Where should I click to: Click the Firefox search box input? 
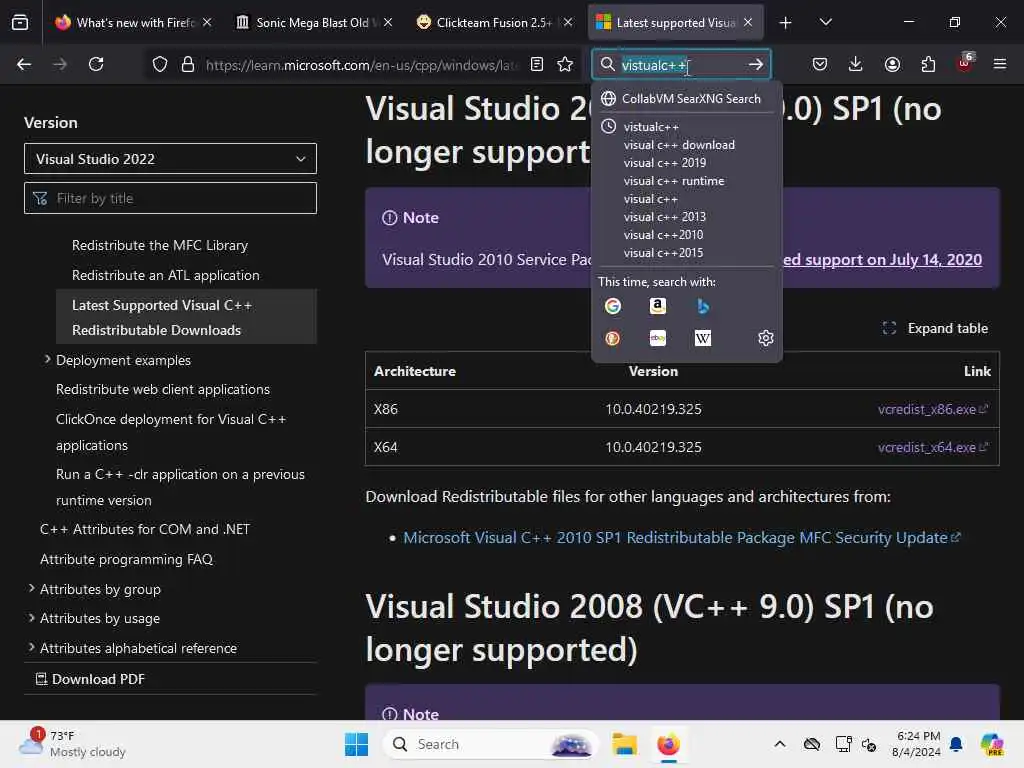tap(679, 65)
